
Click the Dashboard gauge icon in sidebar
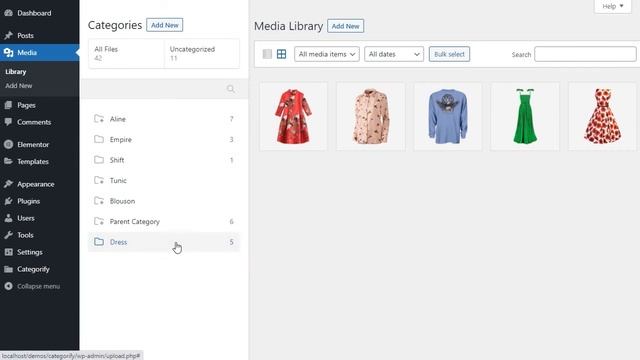click(x=8, y=13)
